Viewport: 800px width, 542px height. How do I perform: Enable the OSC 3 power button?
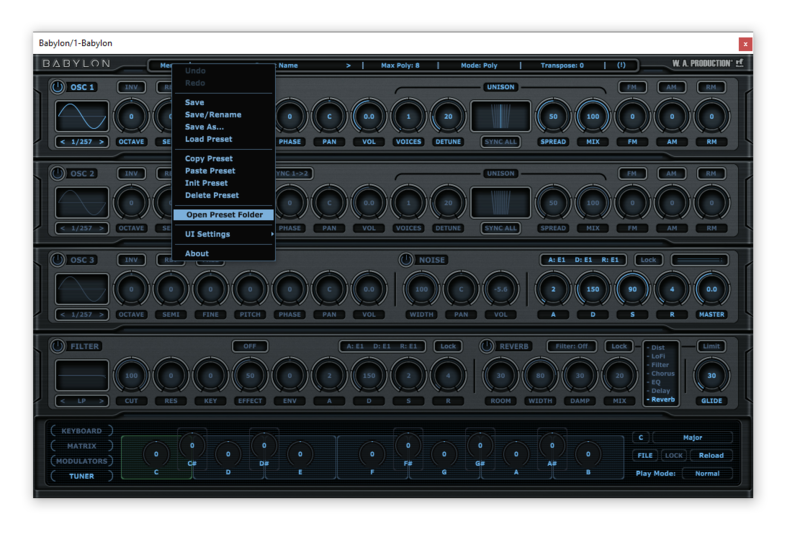click(x=57, y=260)
